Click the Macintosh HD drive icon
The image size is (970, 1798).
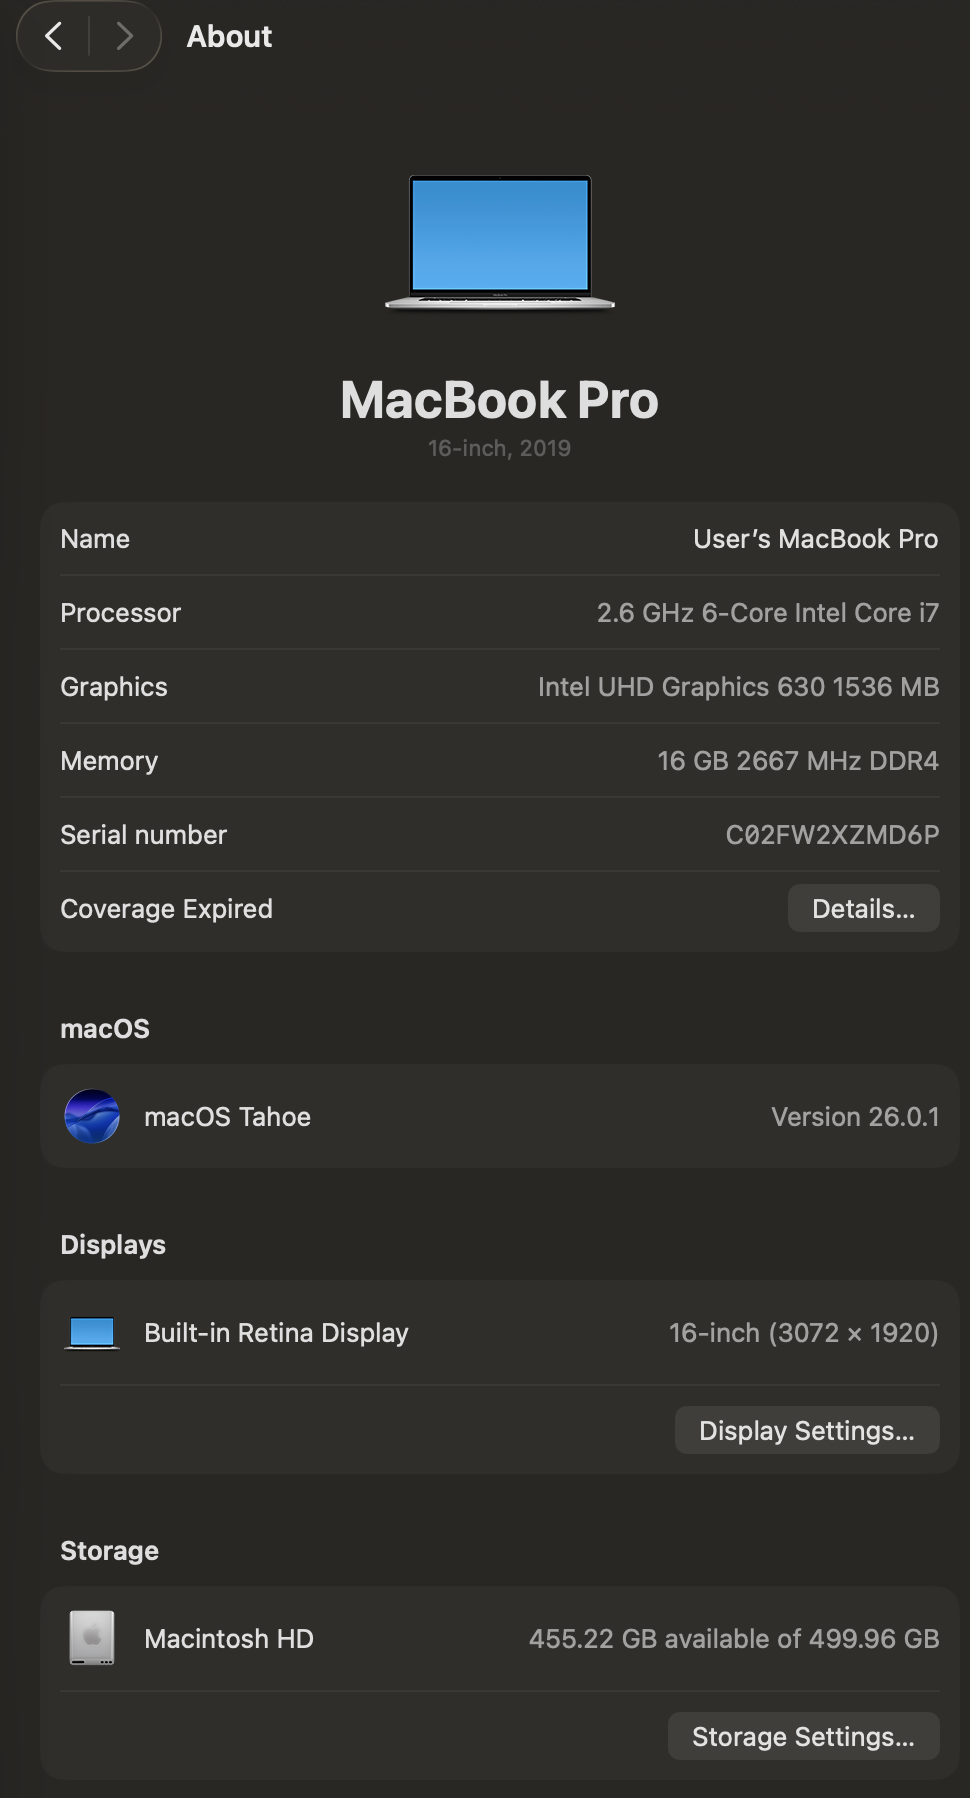coord(92,1638)
